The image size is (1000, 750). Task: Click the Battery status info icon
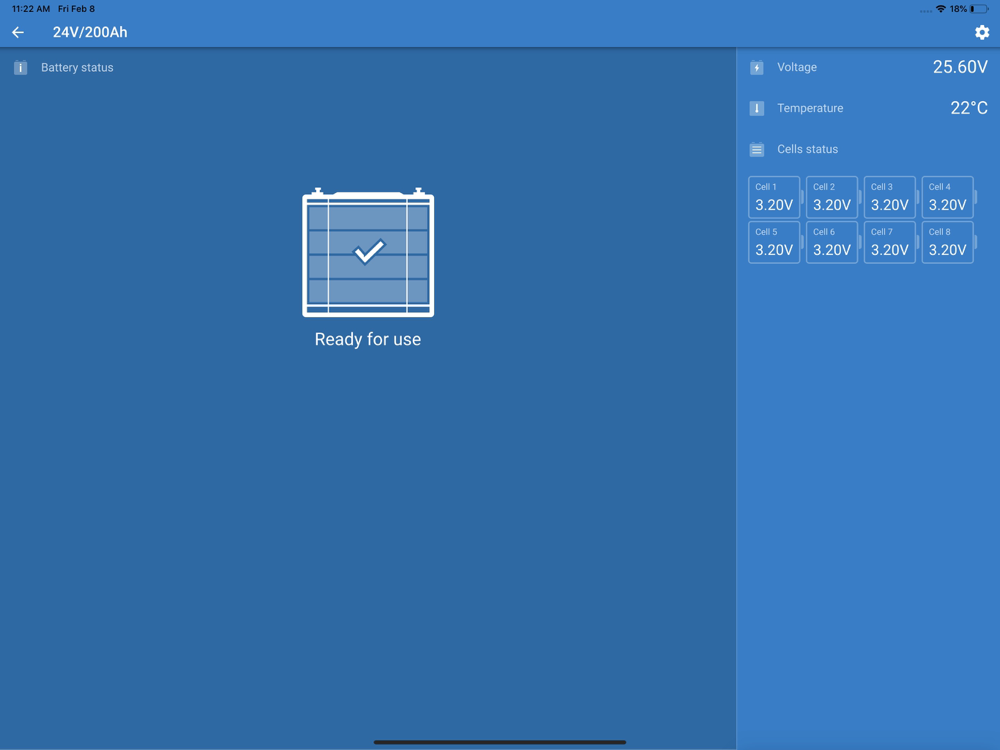20,68
